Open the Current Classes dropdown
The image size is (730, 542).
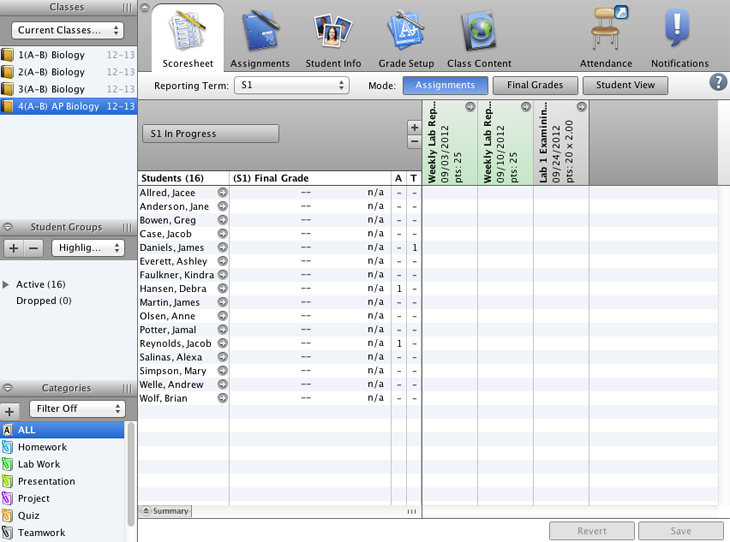[x=68, y=30]
